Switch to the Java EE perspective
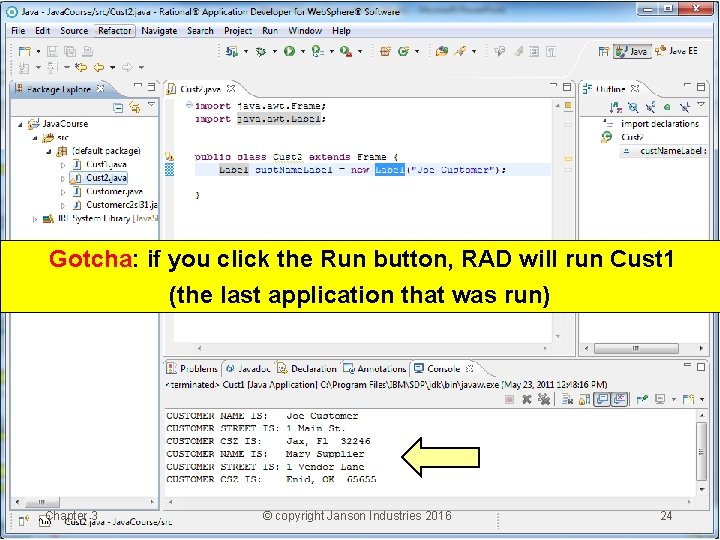 [x=676, y=51]
